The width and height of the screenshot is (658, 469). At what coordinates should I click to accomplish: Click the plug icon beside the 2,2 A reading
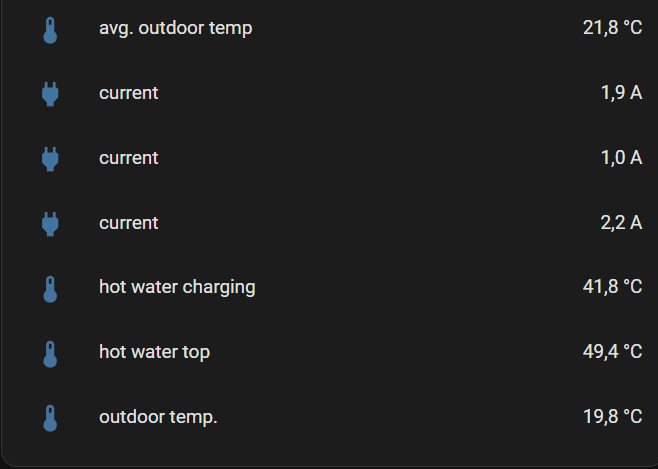pyautogui.click(x=50, y=224)
